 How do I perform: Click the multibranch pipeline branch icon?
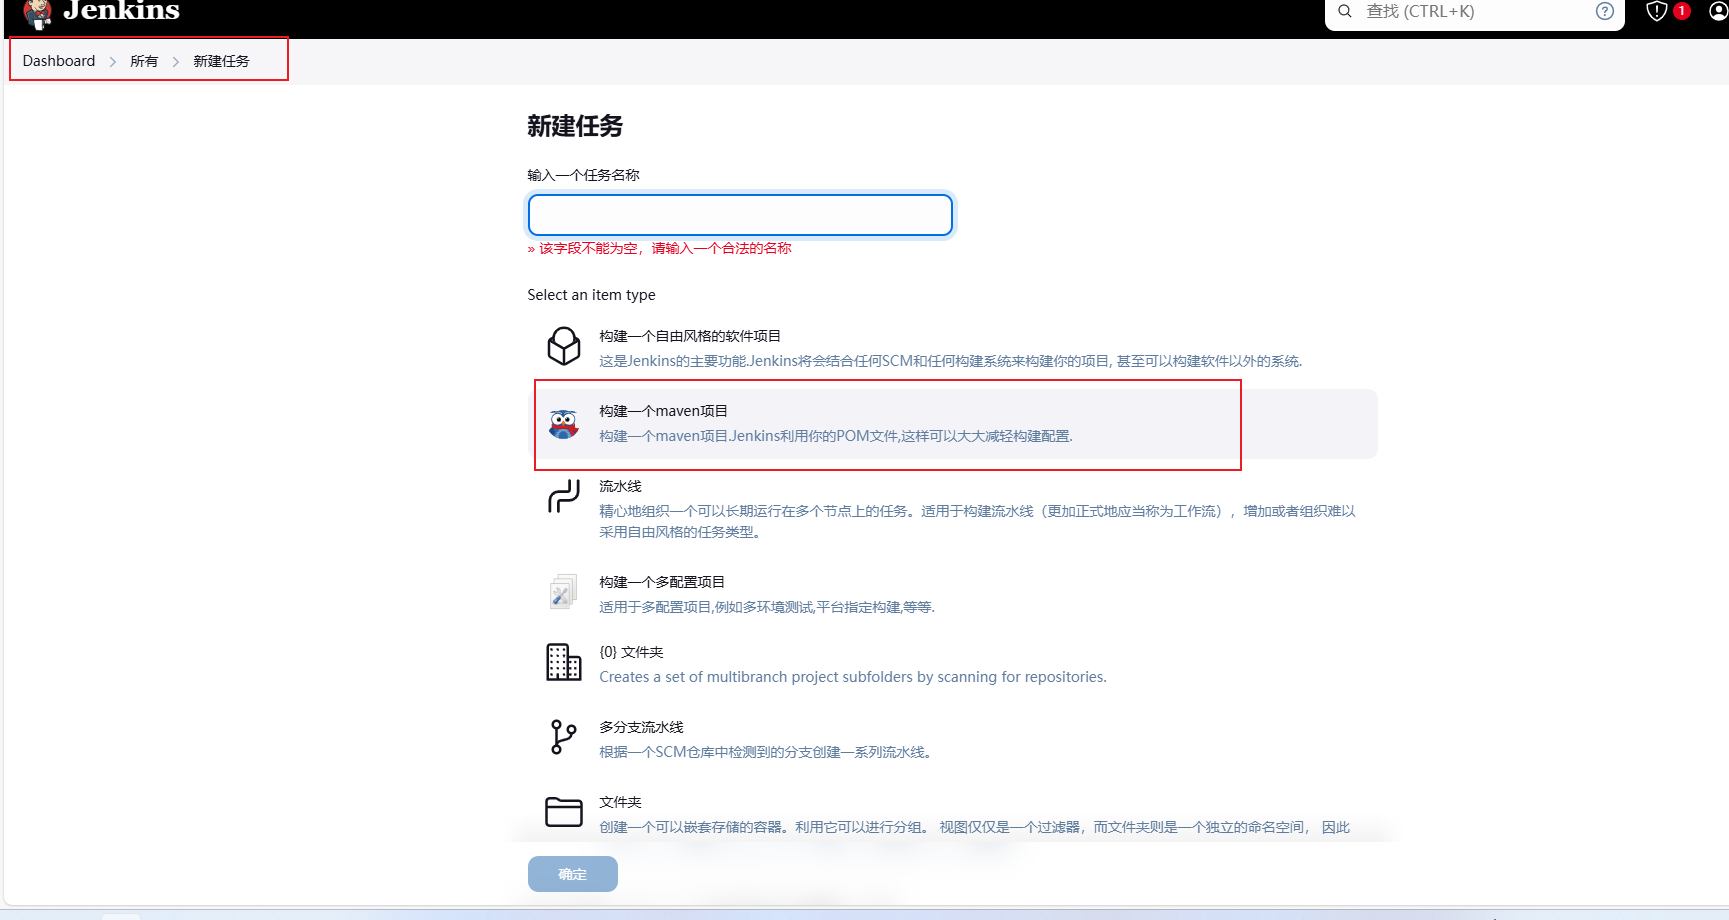pyautogui.click(x=564, y=737)
